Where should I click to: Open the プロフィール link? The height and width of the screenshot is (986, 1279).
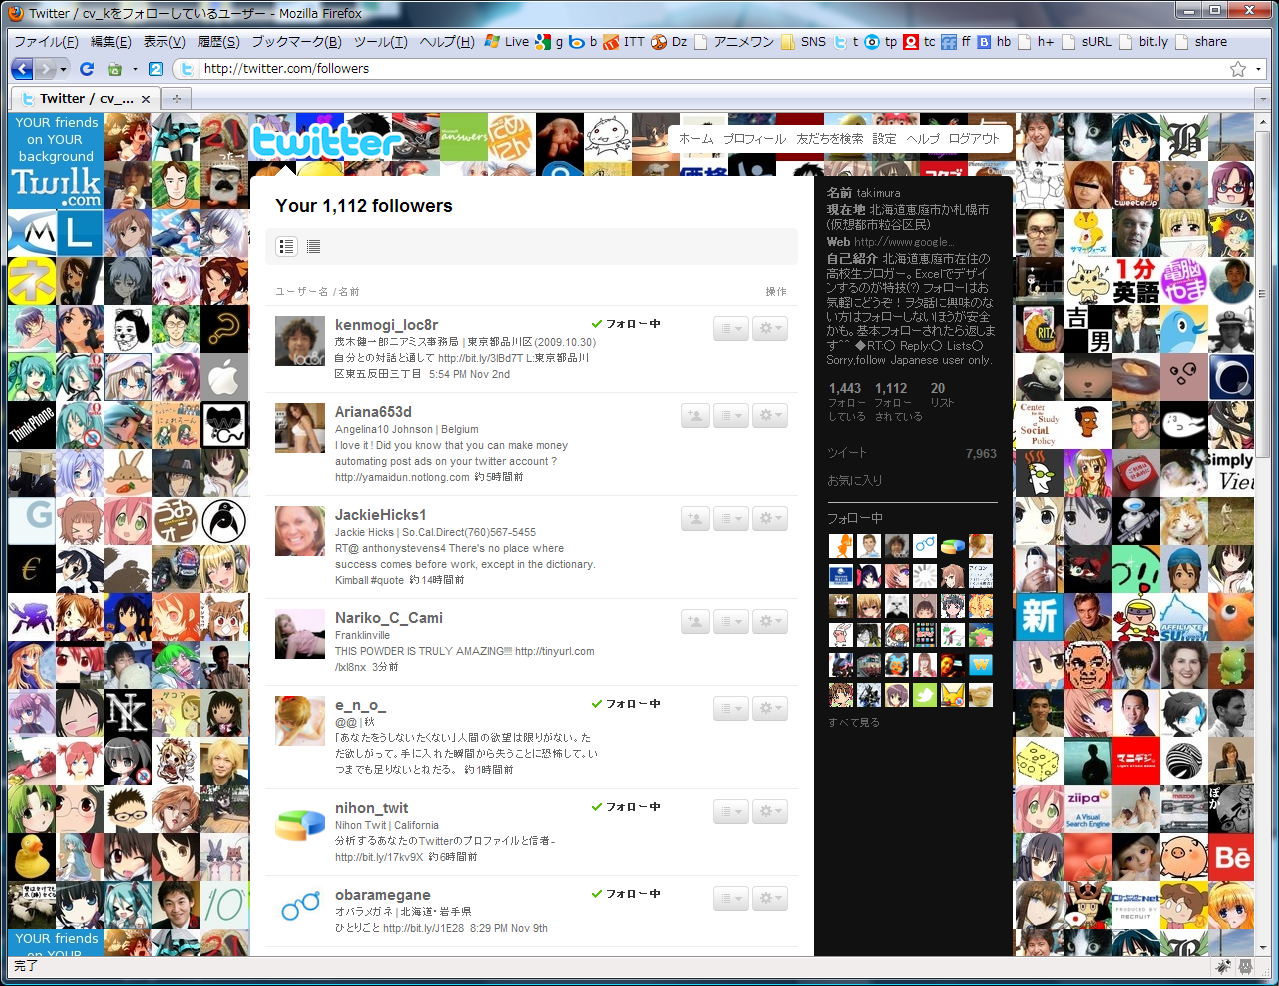(x=755, y=139)
